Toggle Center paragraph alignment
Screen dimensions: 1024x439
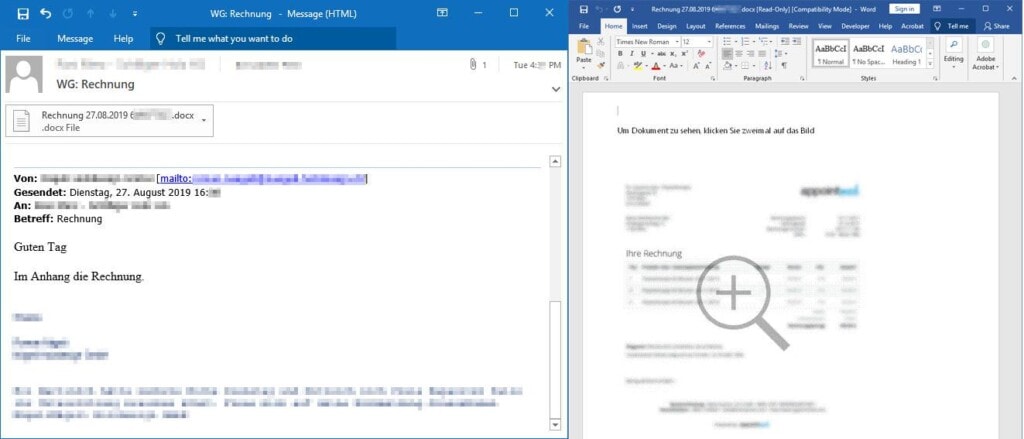739,54
